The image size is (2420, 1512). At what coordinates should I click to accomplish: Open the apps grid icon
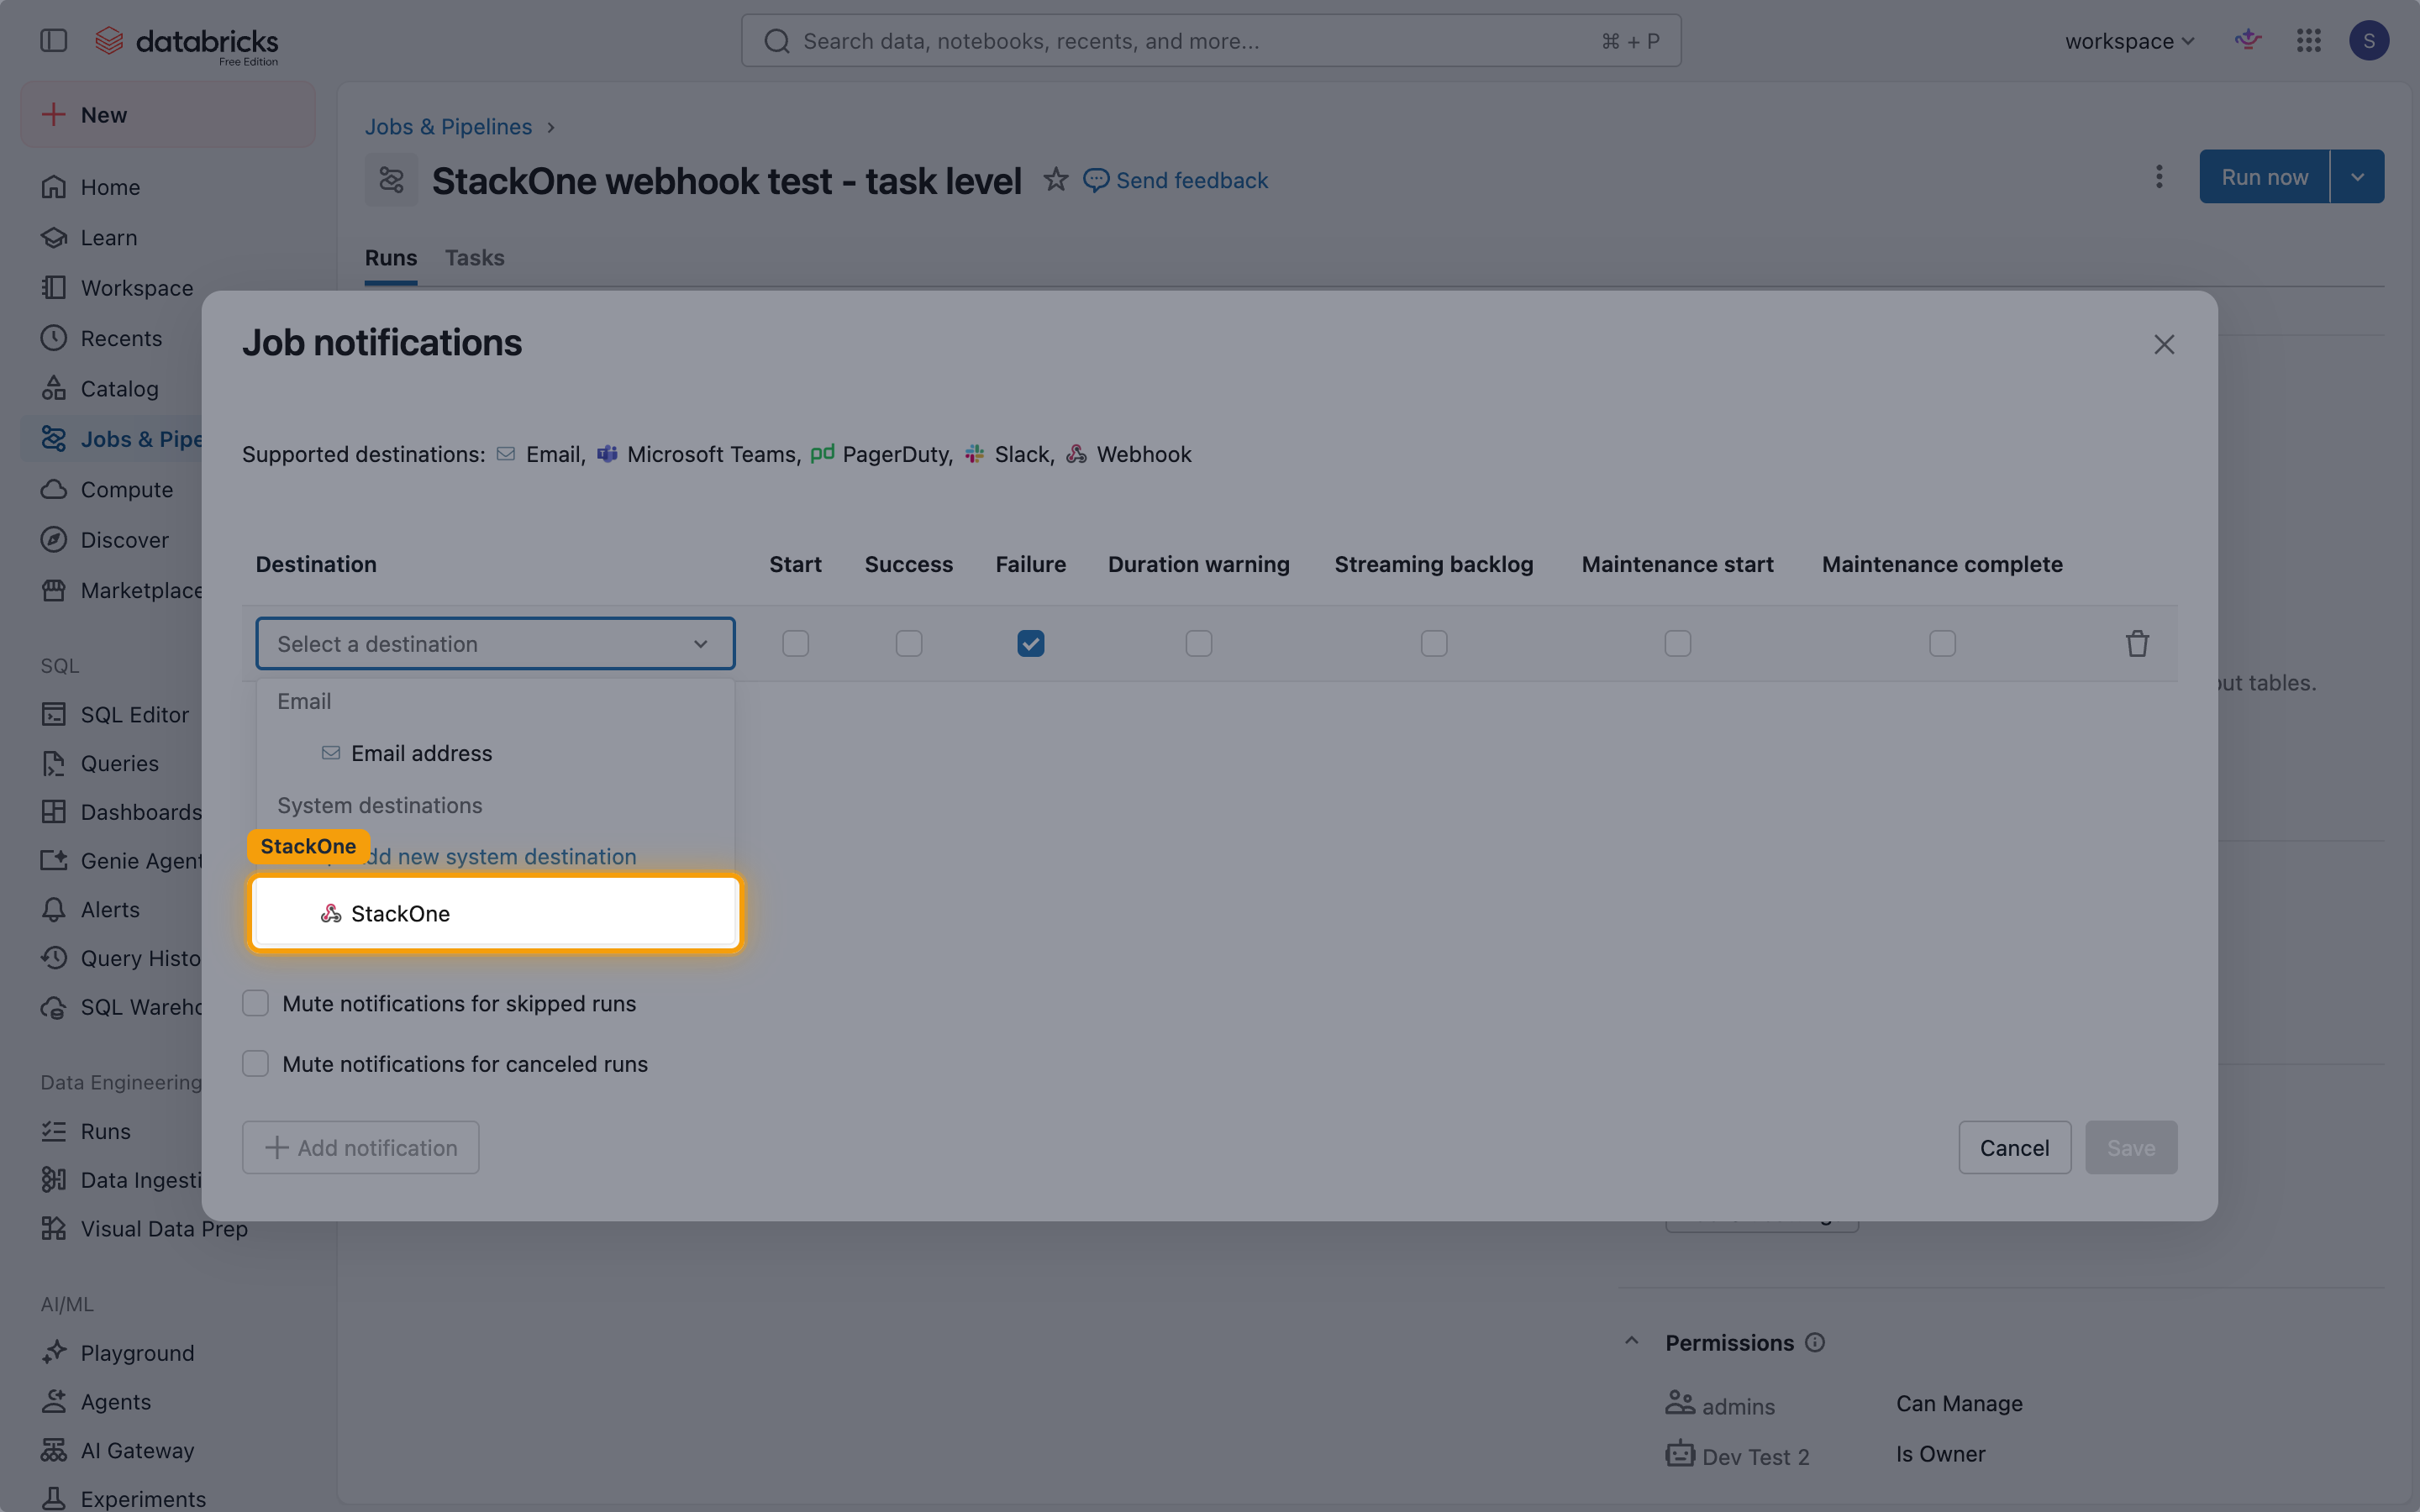[2308, 40]
